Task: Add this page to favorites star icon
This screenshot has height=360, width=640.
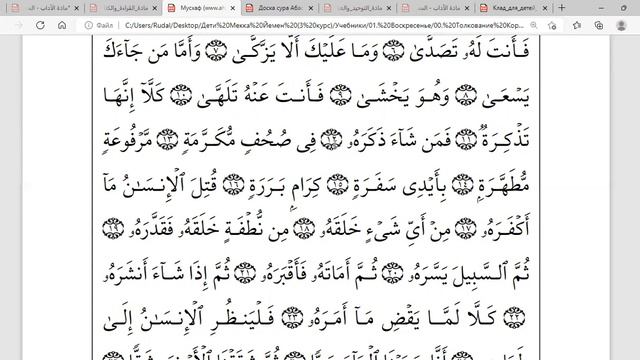Action: (x=552, y=25)
